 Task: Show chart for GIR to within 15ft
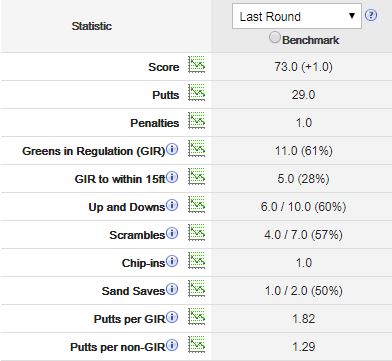pos(197,177)
